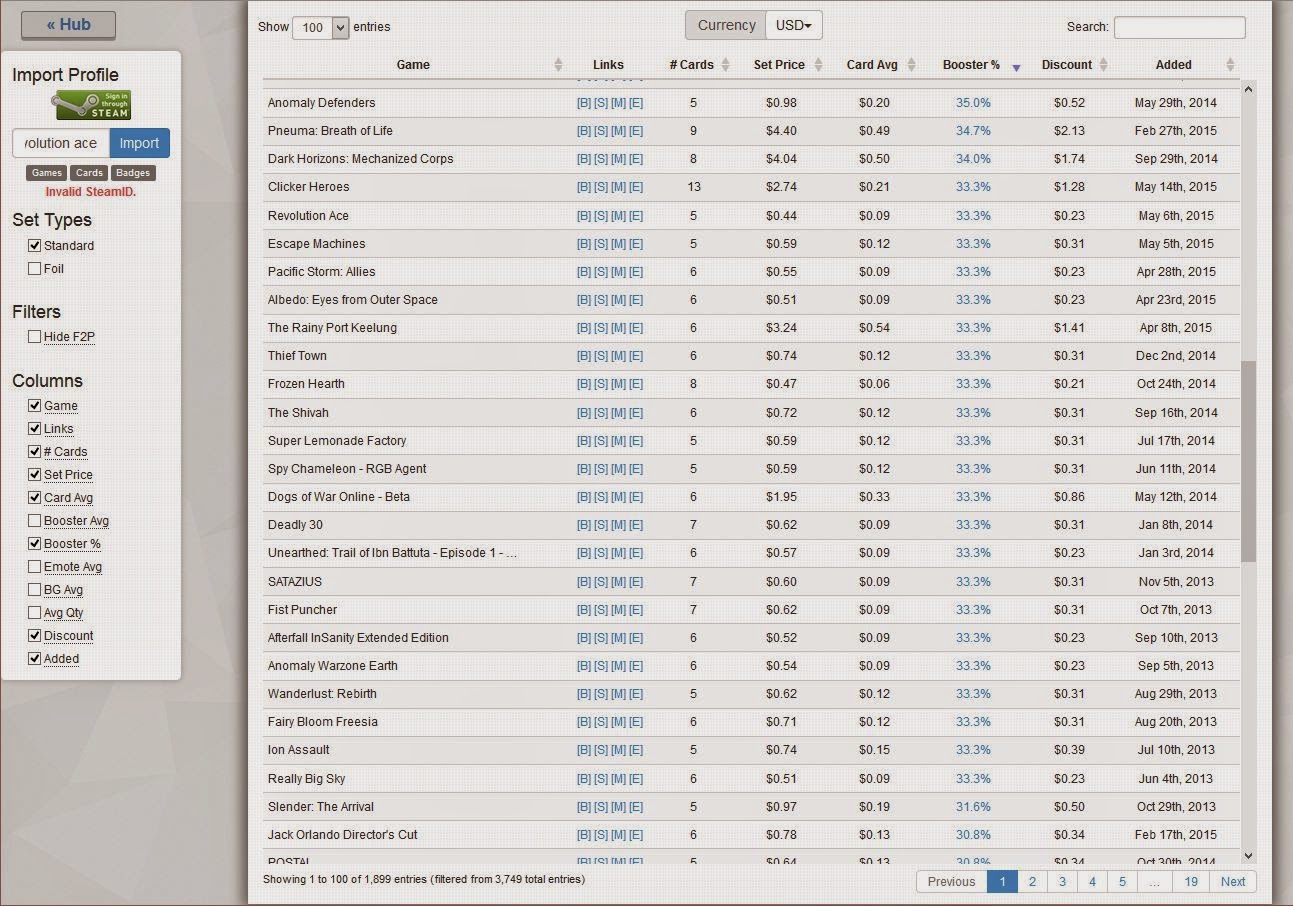Select The Rainy Port Keelung row name
Image resolution: width=1293 pixels, height=906 pixels.
click(332, 328)
